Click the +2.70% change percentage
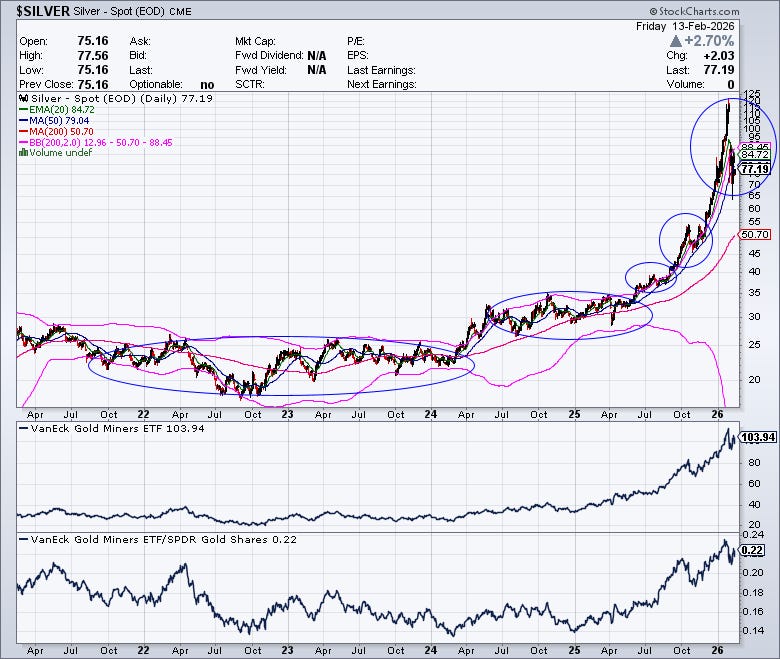The height and width of the screenshot is (659, 780). click(709, 41)
